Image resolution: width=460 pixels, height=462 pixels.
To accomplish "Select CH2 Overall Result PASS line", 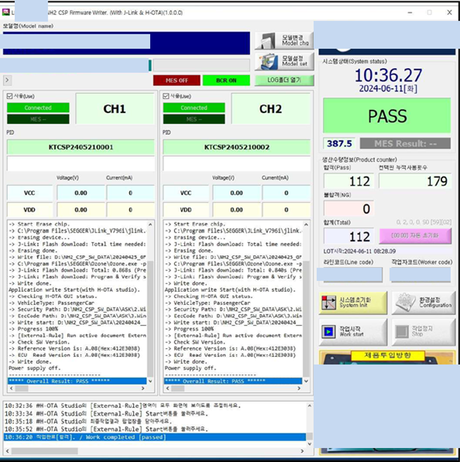I will 233,381.
